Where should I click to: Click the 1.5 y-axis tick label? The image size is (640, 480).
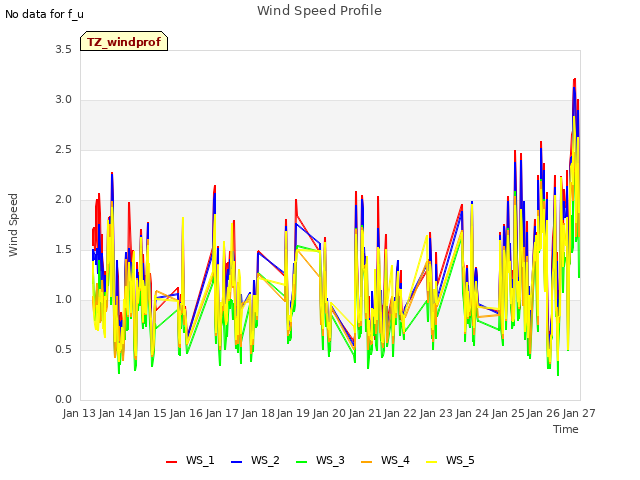[63, 249]
